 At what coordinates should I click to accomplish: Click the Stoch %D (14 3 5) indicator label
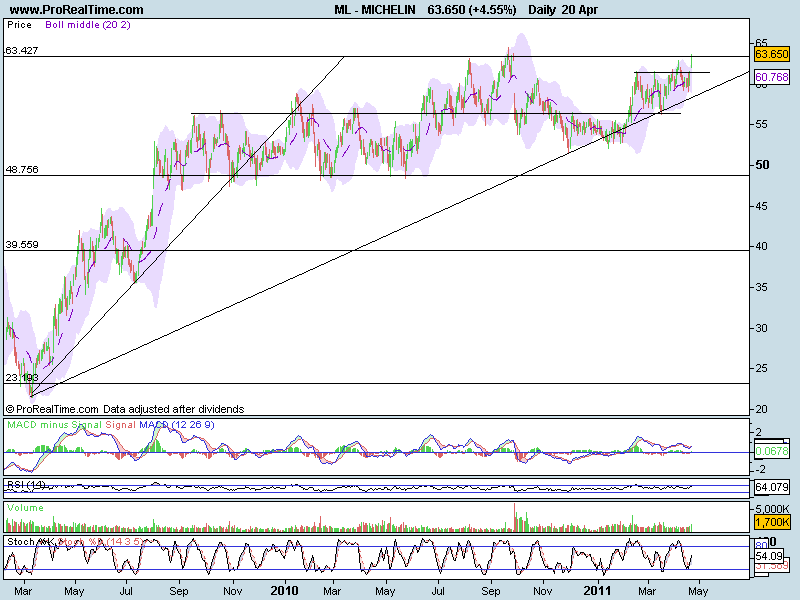[101, 541]
